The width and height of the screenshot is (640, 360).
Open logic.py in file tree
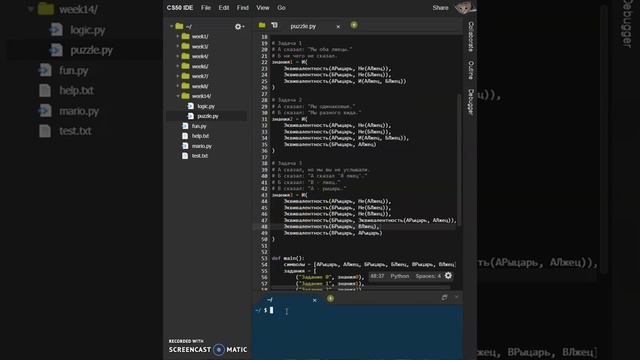tap(206, 106)
